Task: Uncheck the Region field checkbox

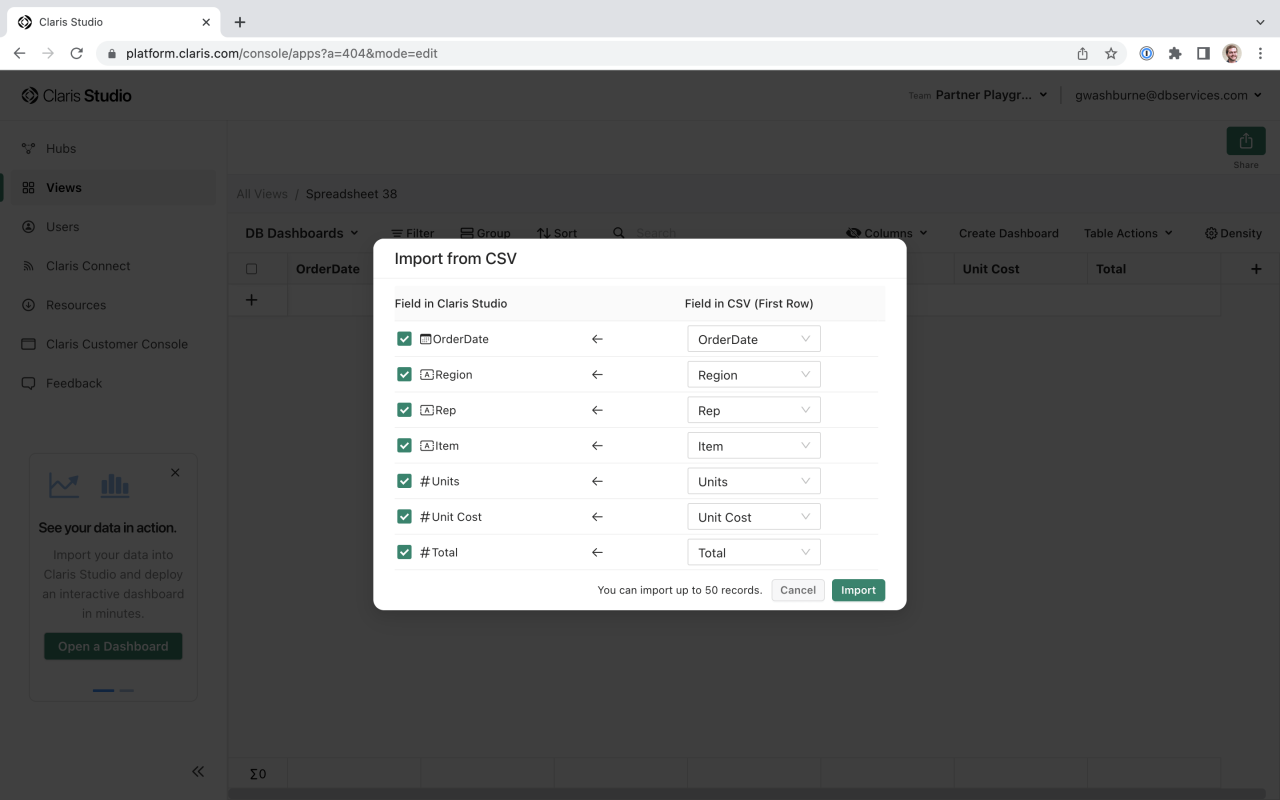Action: click(x=404, y=374)
